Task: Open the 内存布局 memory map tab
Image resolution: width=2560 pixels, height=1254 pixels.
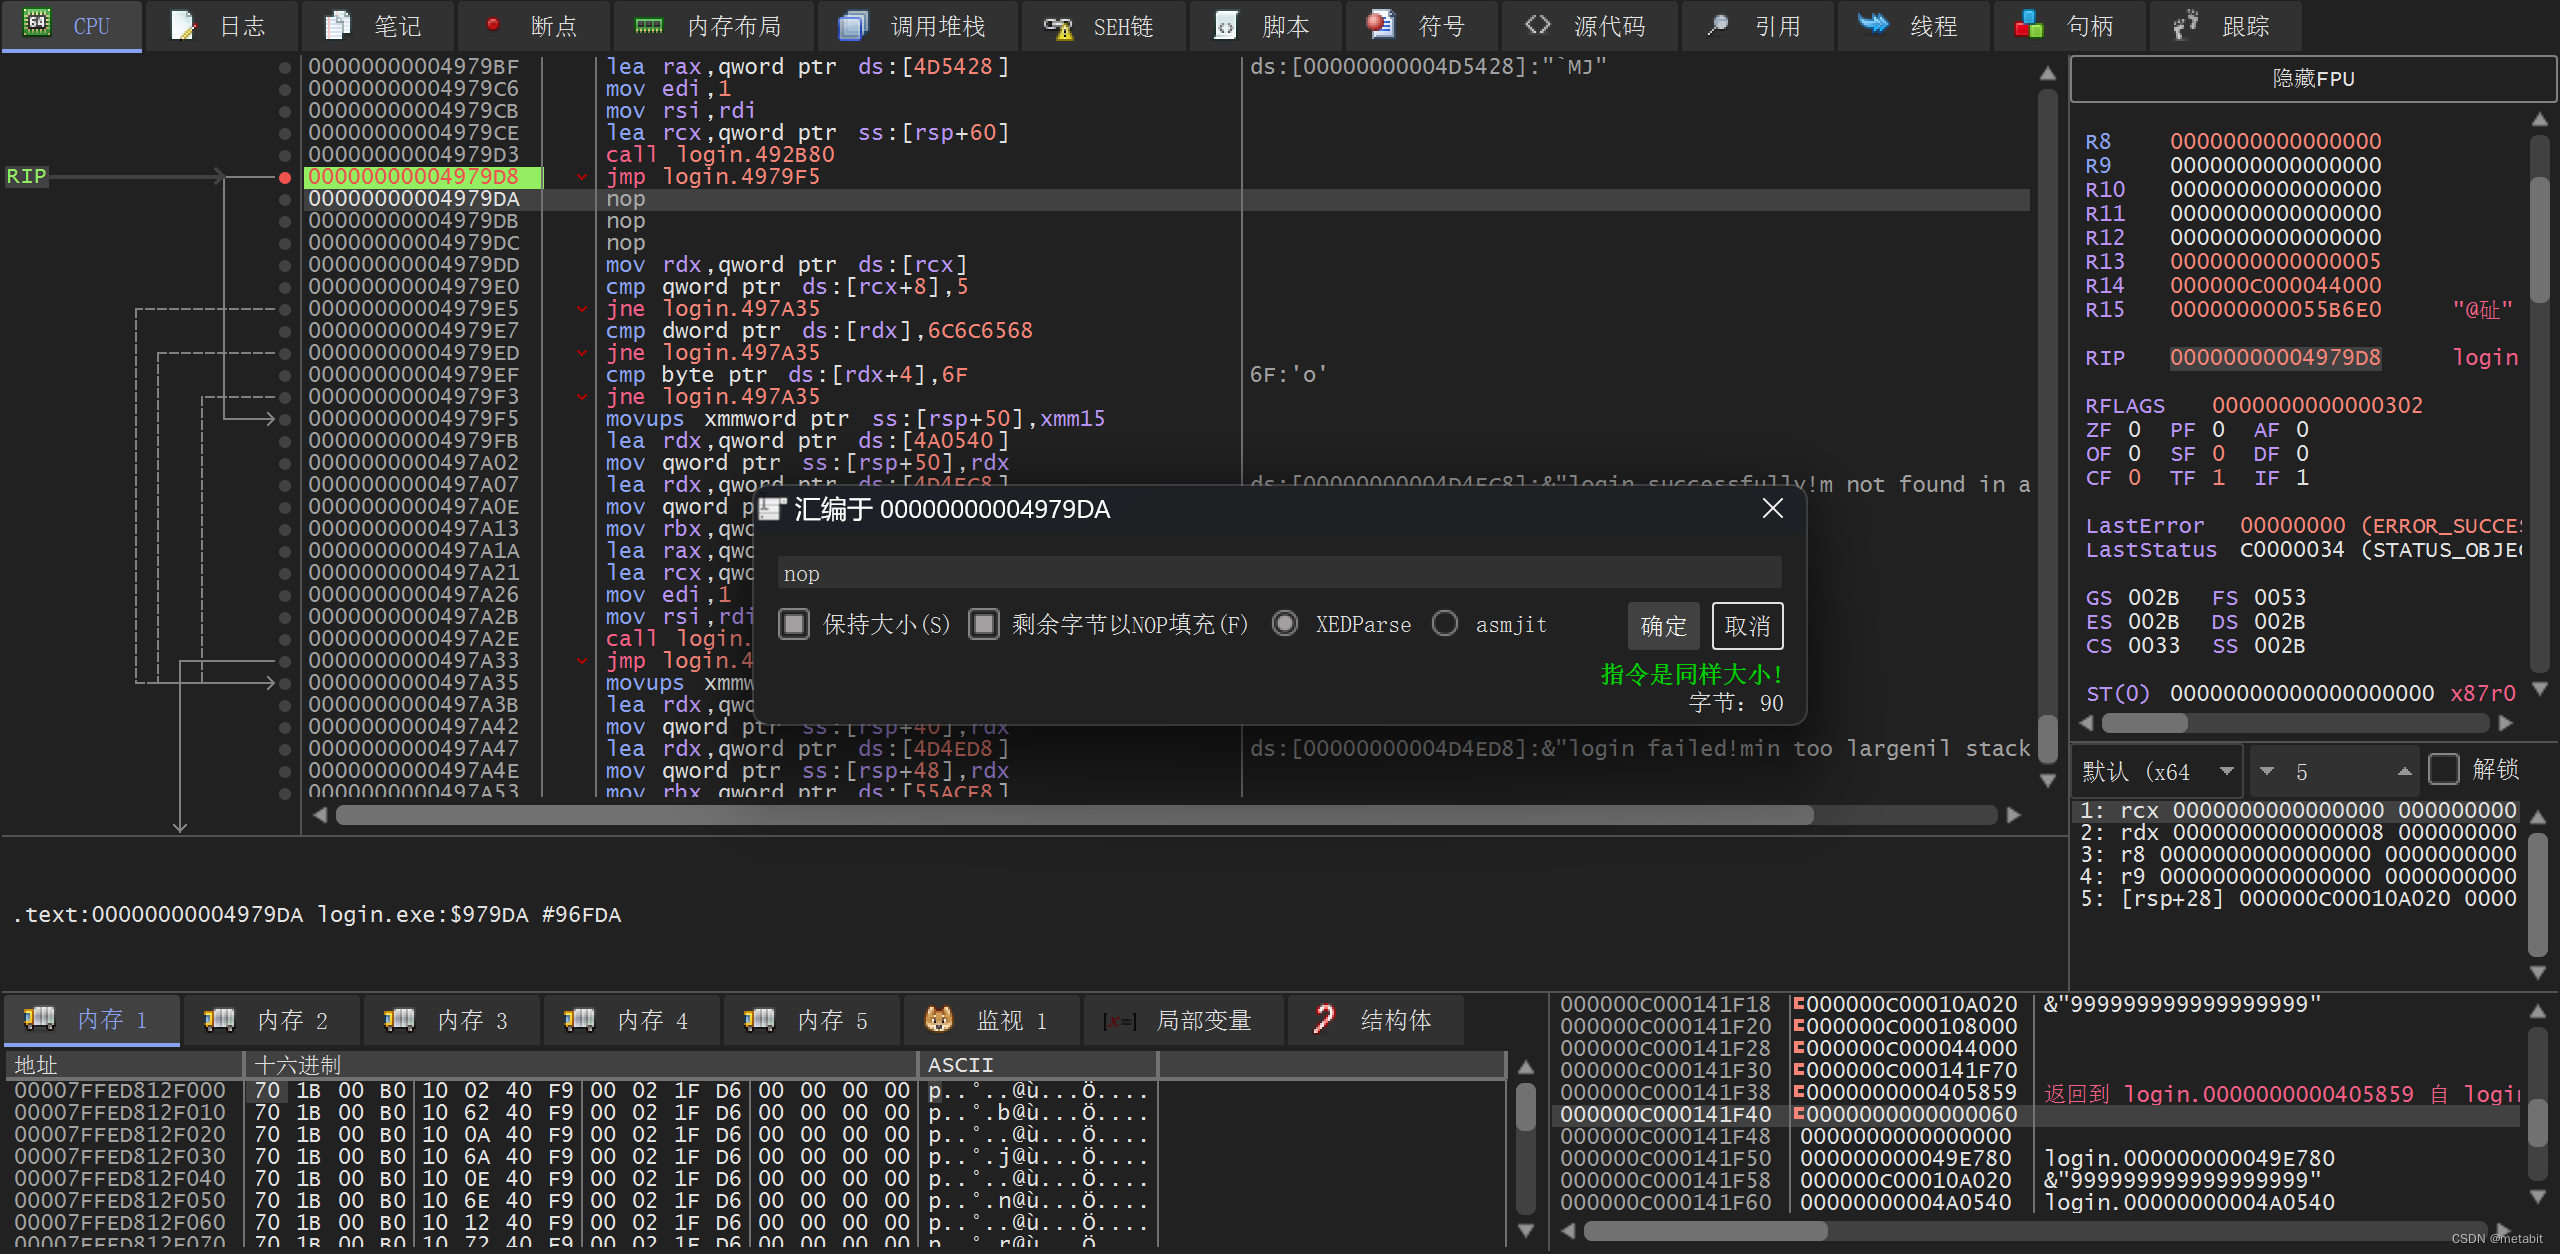Action: click(x=713, y=26)
